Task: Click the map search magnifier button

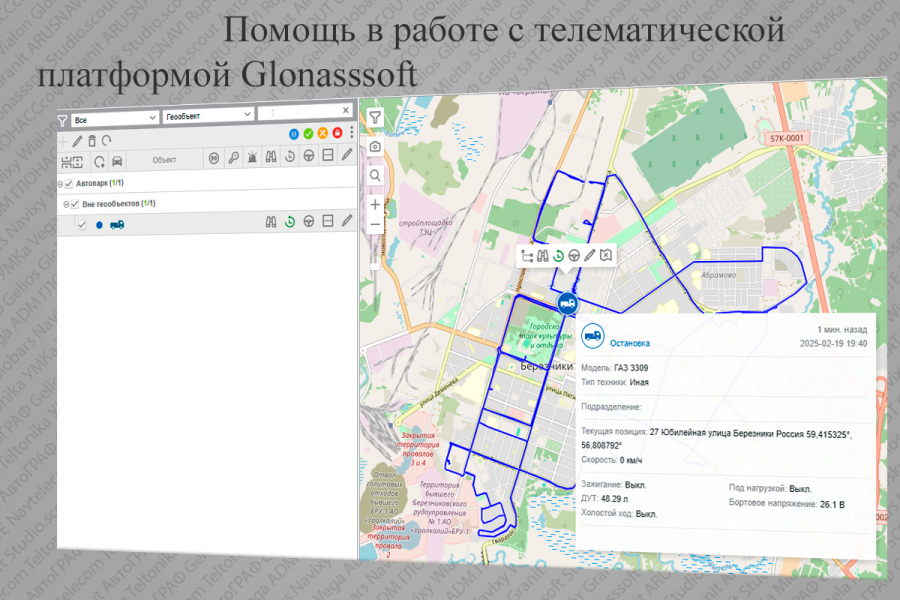Action: 375,176
